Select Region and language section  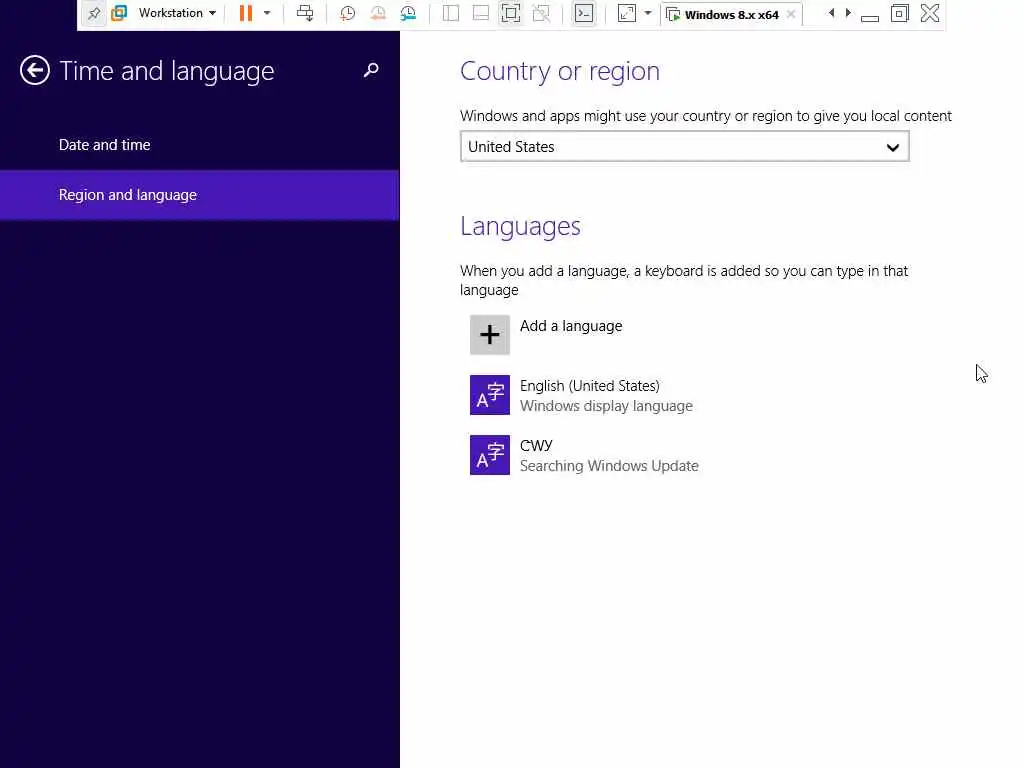(200, 195)
